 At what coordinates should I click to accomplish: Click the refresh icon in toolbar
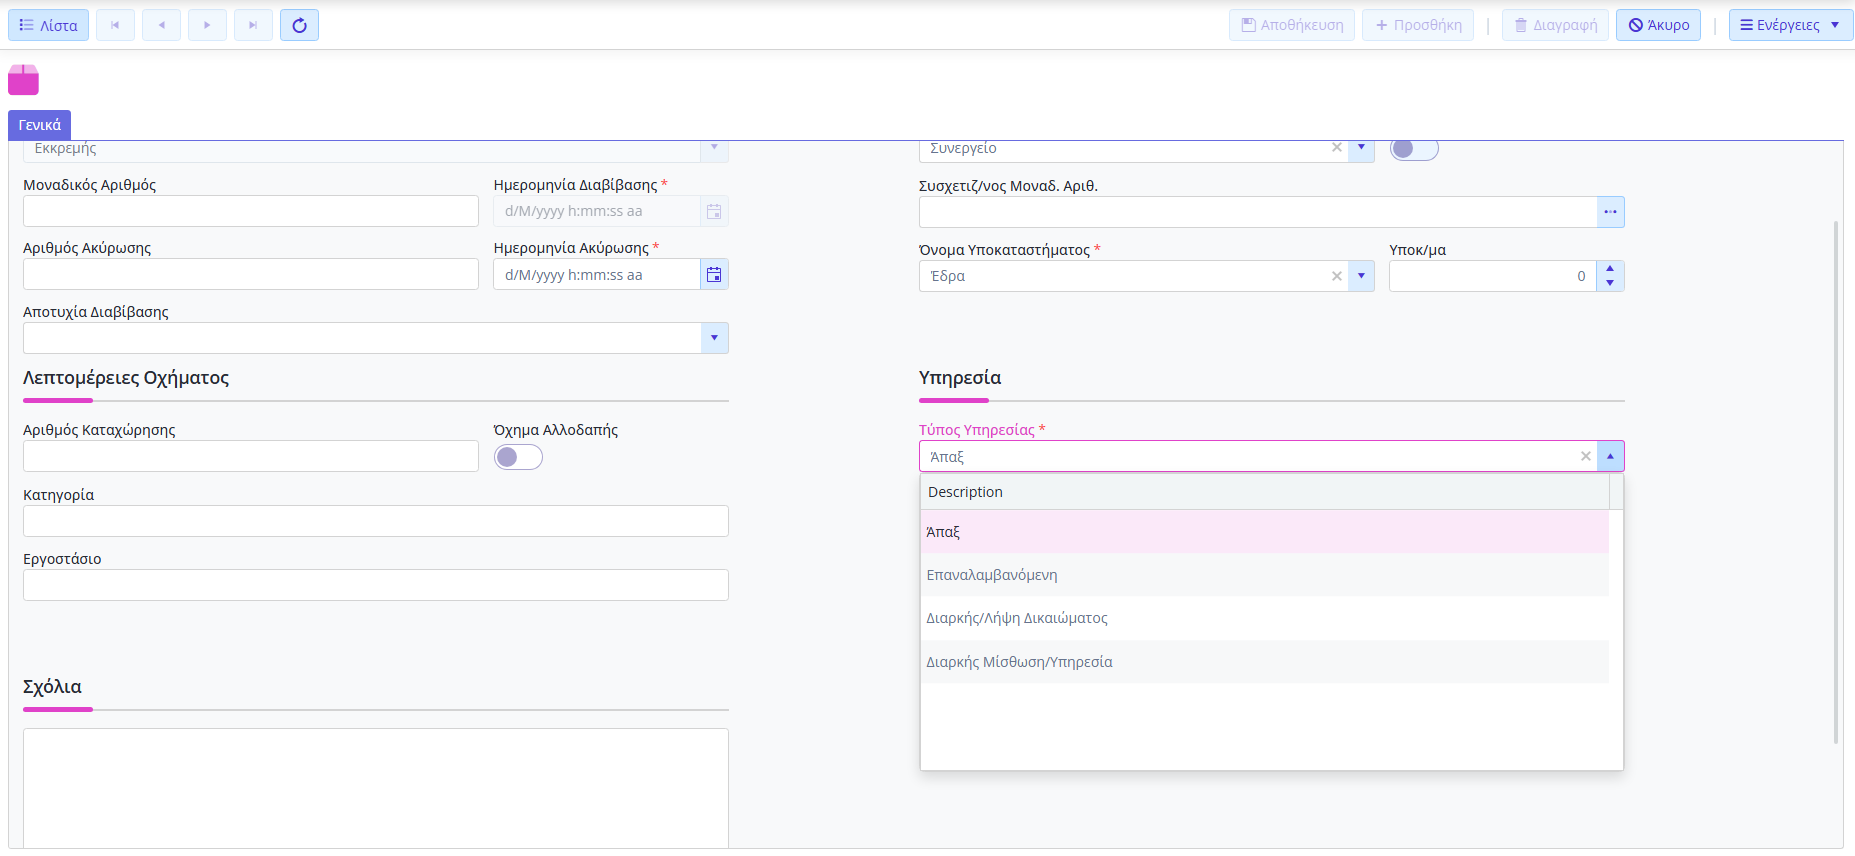coord(299,25)
